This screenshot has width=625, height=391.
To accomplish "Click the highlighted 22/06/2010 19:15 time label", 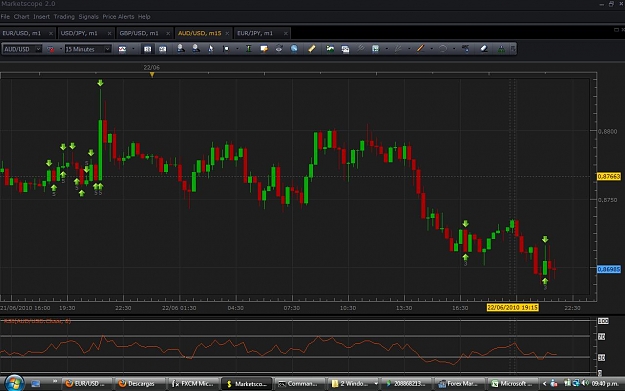I will pos(513,307).
